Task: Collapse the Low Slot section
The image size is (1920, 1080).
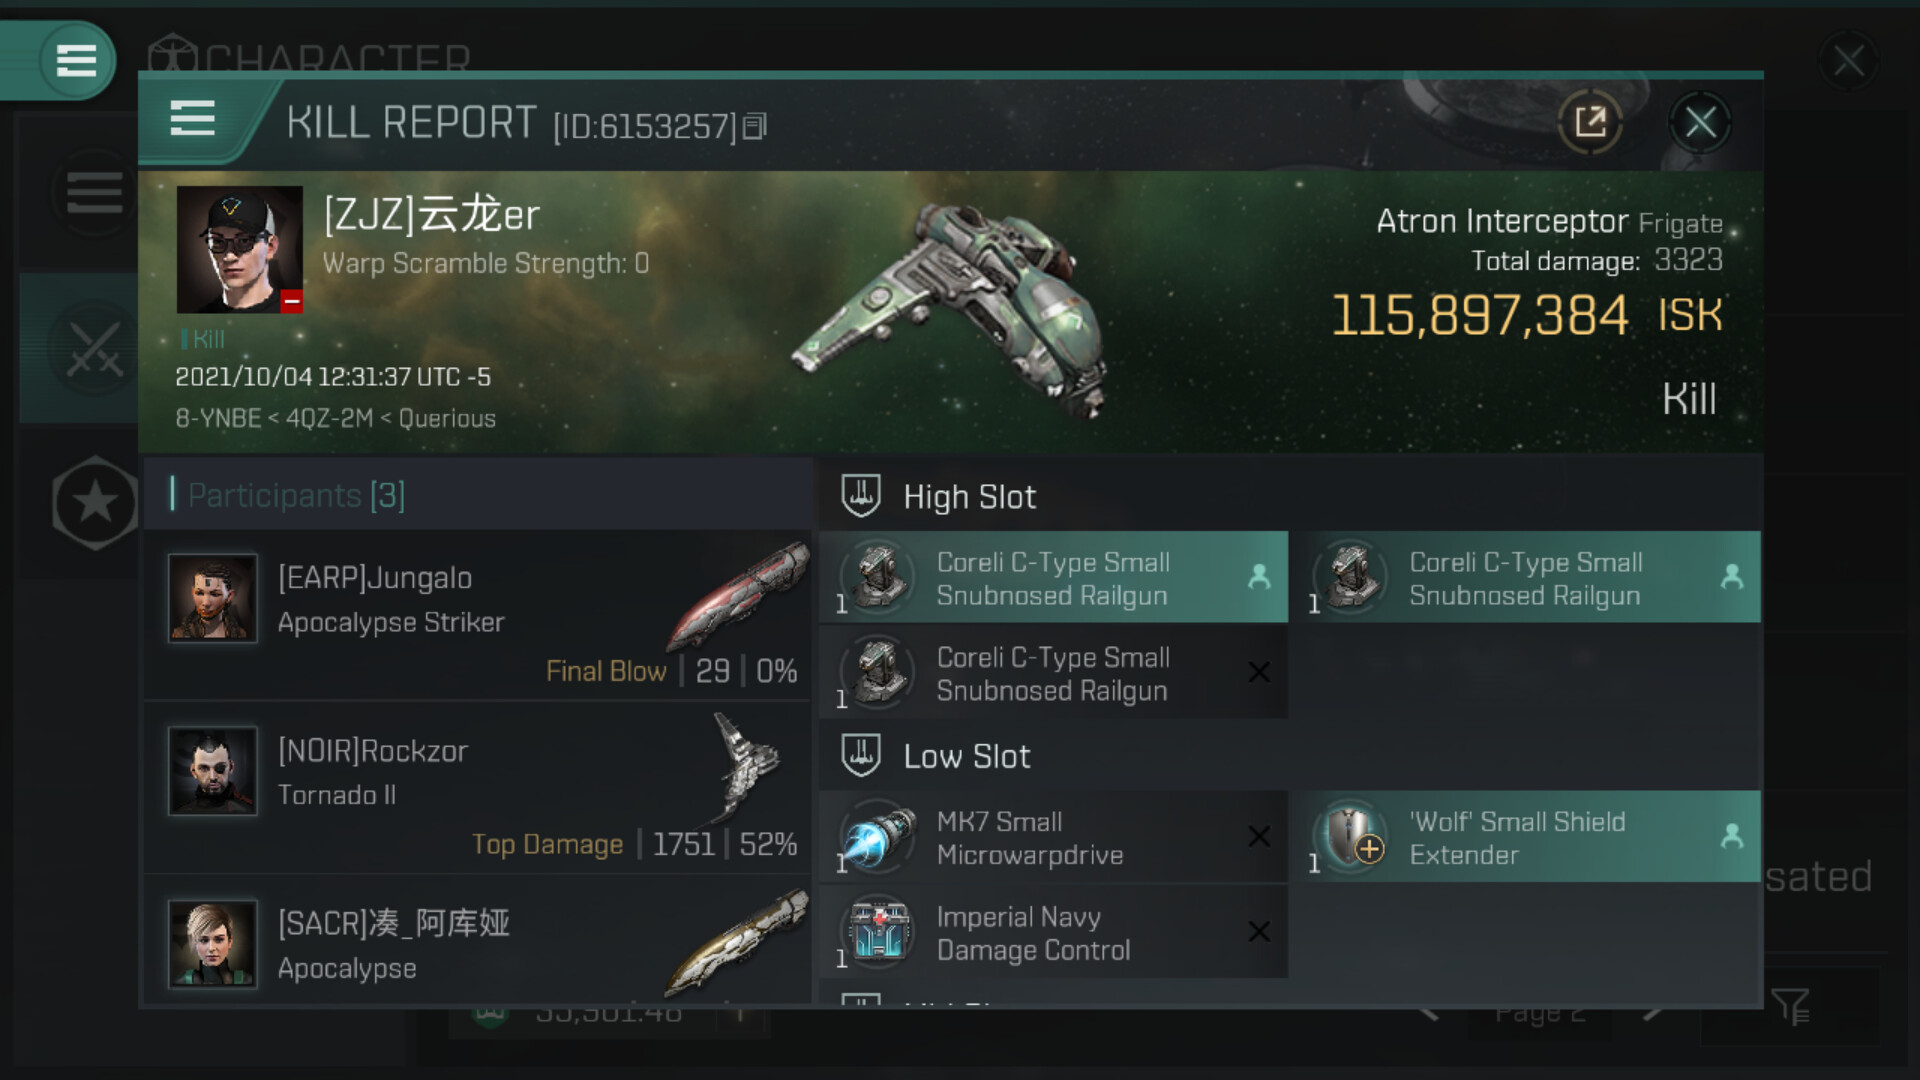Action: click(966, 756)
